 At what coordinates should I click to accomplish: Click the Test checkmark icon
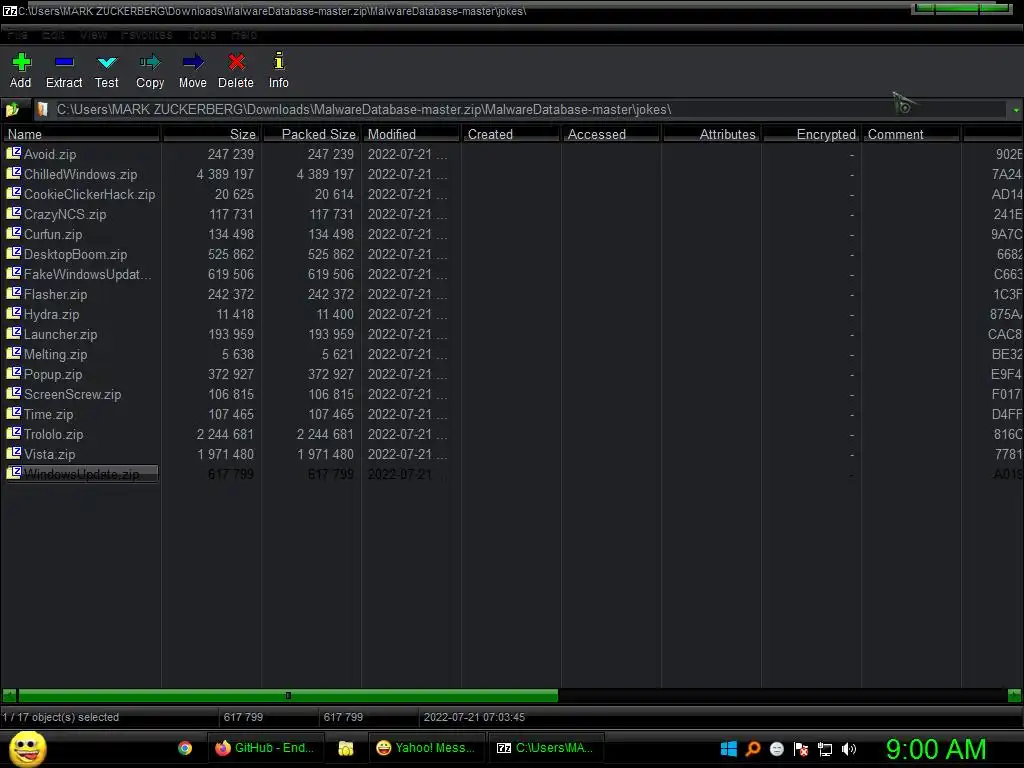[106, 63]
